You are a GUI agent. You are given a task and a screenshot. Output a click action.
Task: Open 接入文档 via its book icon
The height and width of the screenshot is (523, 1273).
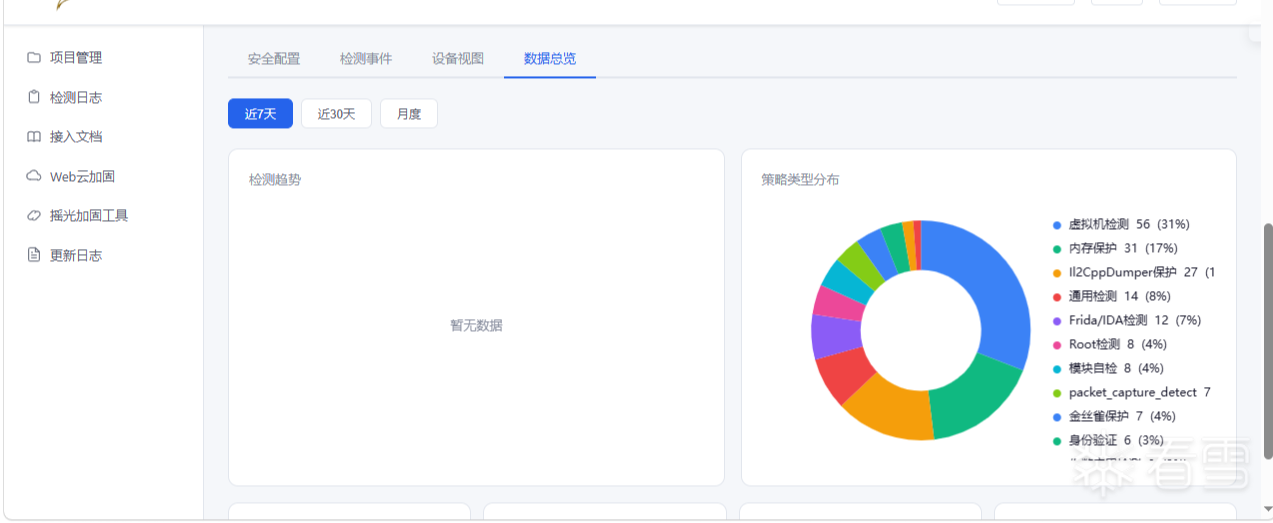34,137
